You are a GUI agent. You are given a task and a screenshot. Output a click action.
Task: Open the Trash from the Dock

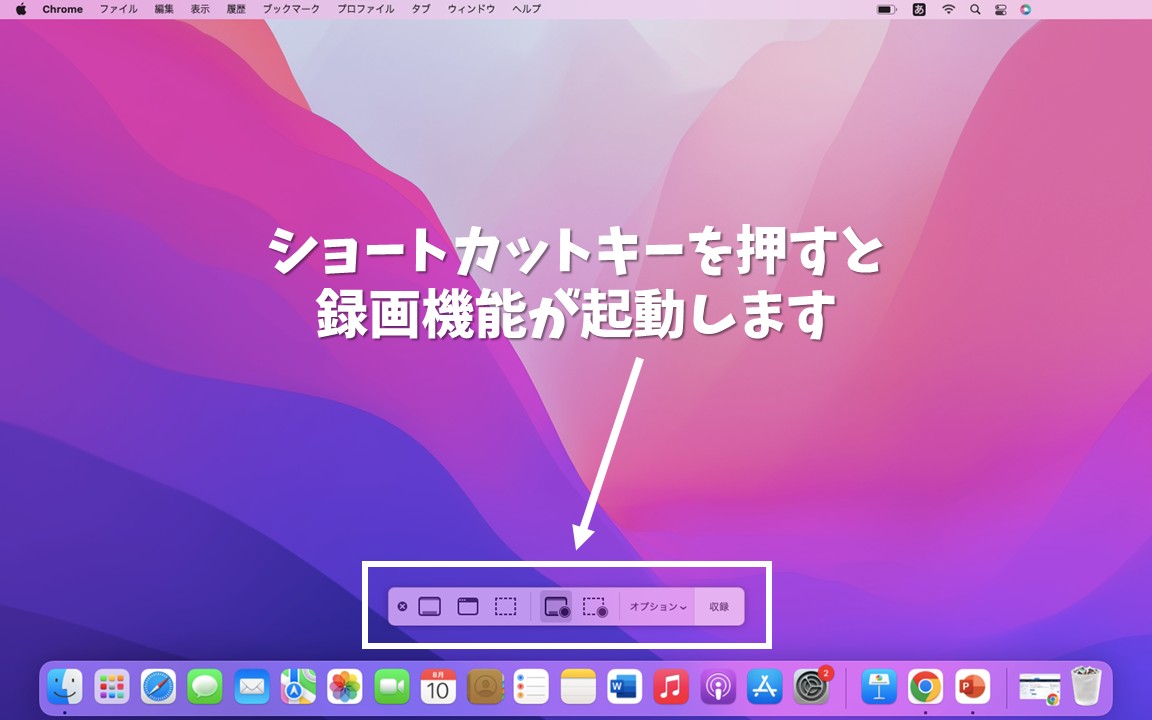[x=1085, y=687]
